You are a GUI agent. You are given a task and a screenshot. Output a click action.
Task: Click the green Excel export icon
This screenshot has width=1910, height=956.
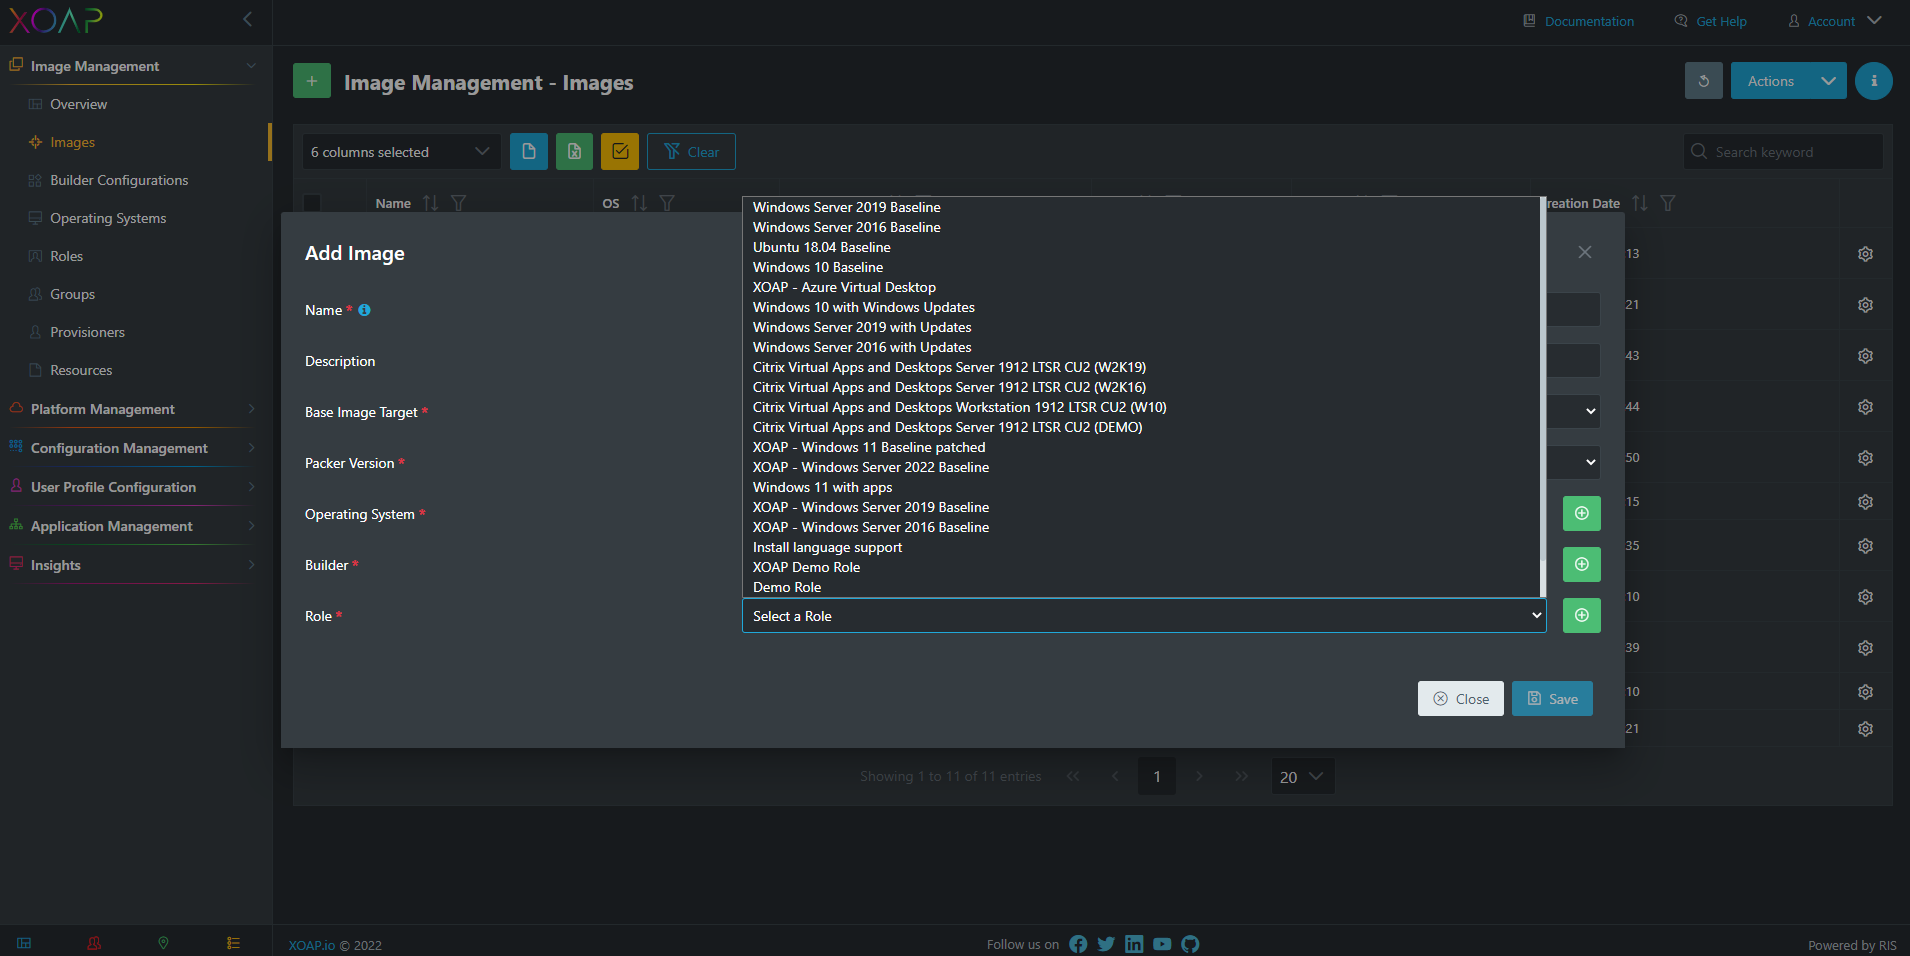574,152
